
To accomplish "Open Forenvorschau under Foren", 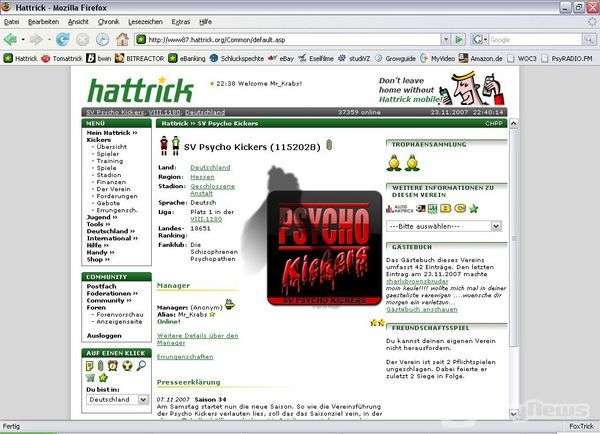I will pos(120,315).
